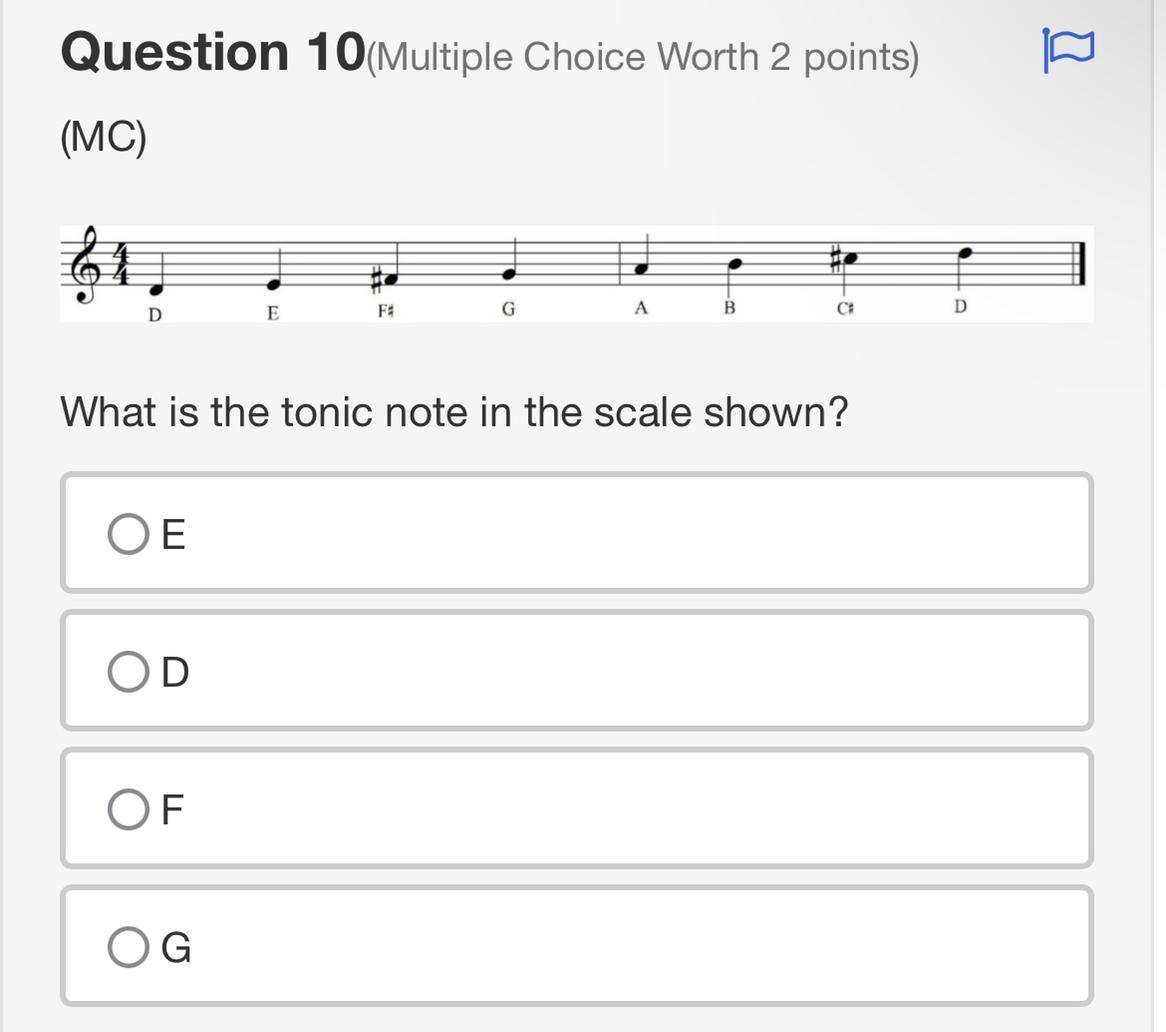This screenshot has width=1166, height=1032.
Task: Click the B note on the staff
Action: click(735, 264)
